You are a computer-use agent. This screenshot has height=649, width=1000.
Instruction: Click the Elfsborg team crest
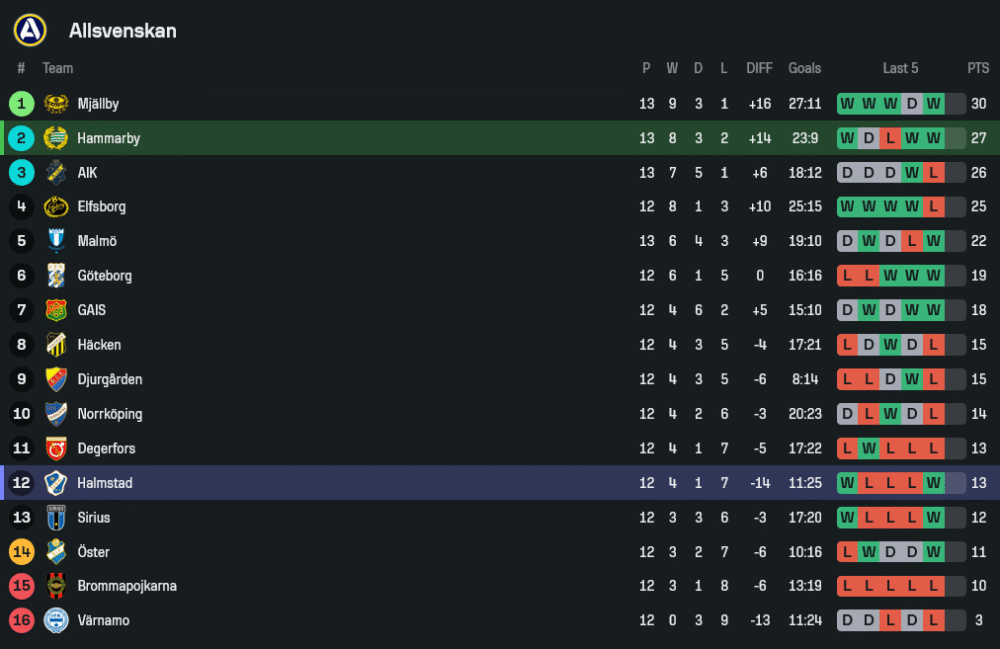coord(56,207)
